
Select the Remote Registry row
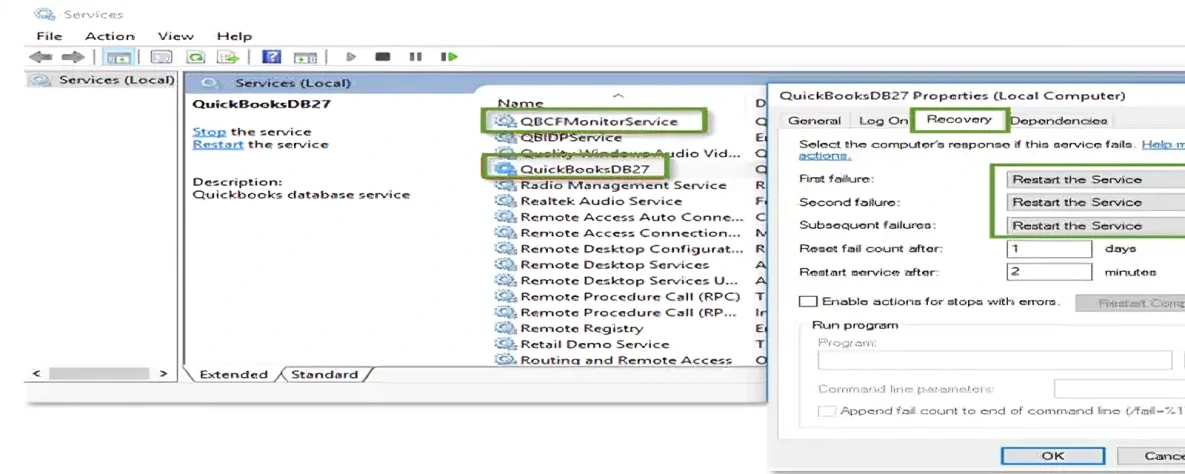tap(581, 328)
